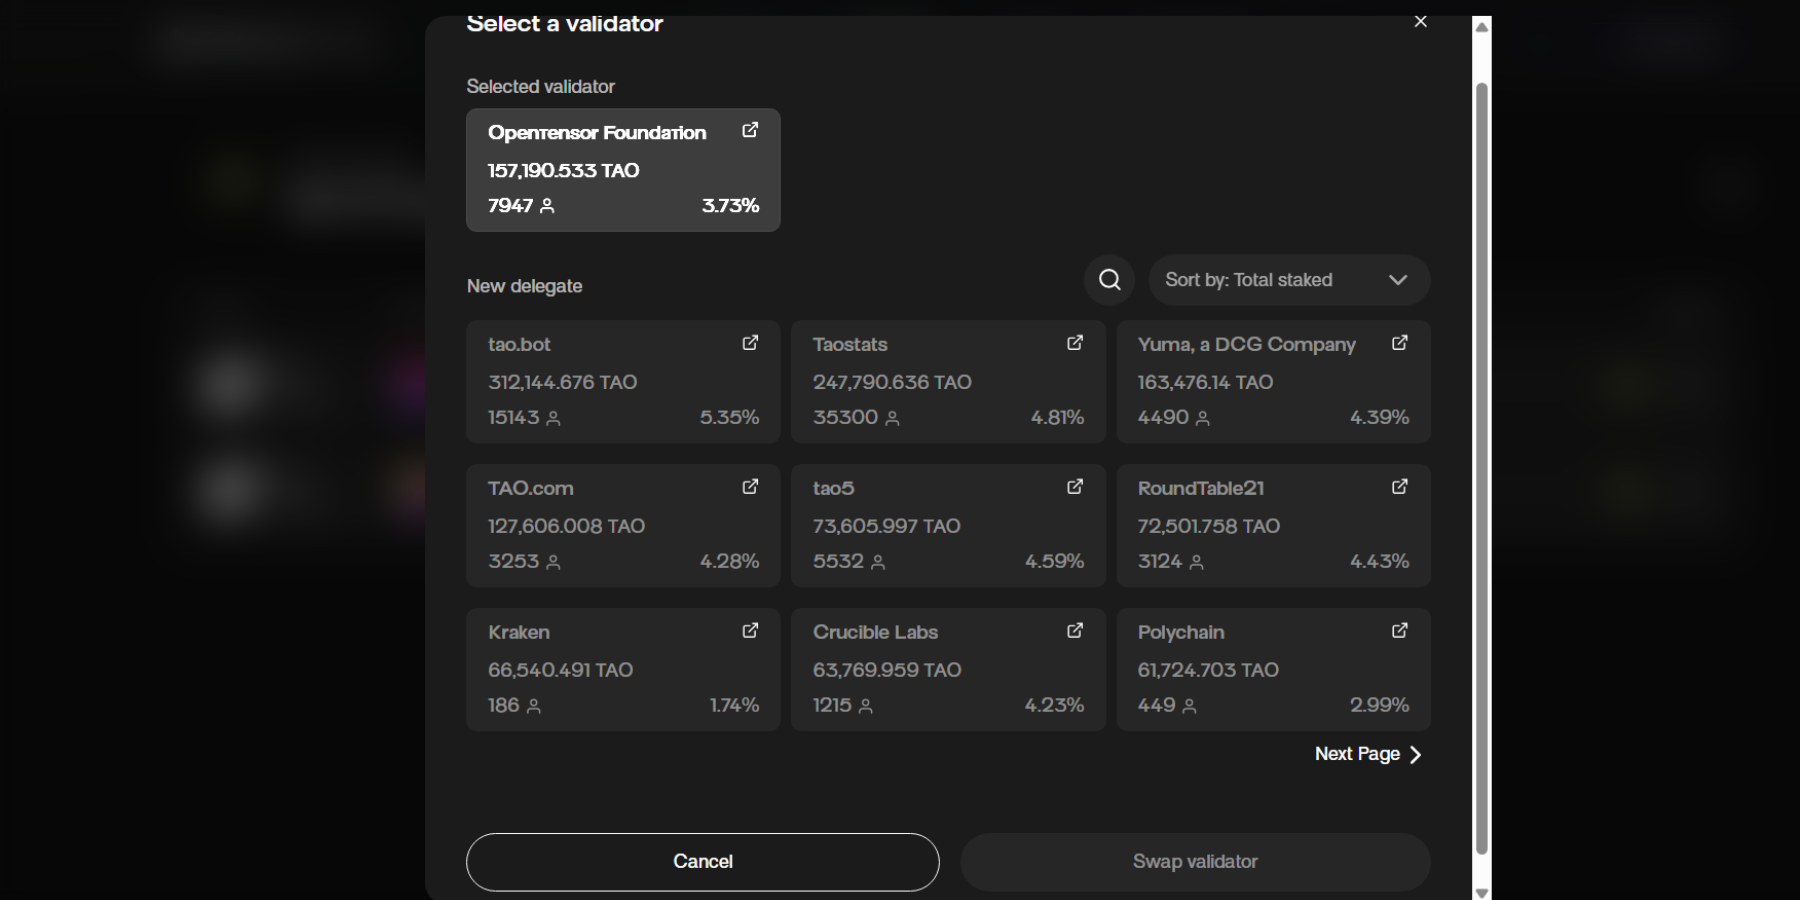Image resolution: width=1800 pixels, height=900 pixels.
Task: Open Kraken external link icon
Action: click(750, 631)
